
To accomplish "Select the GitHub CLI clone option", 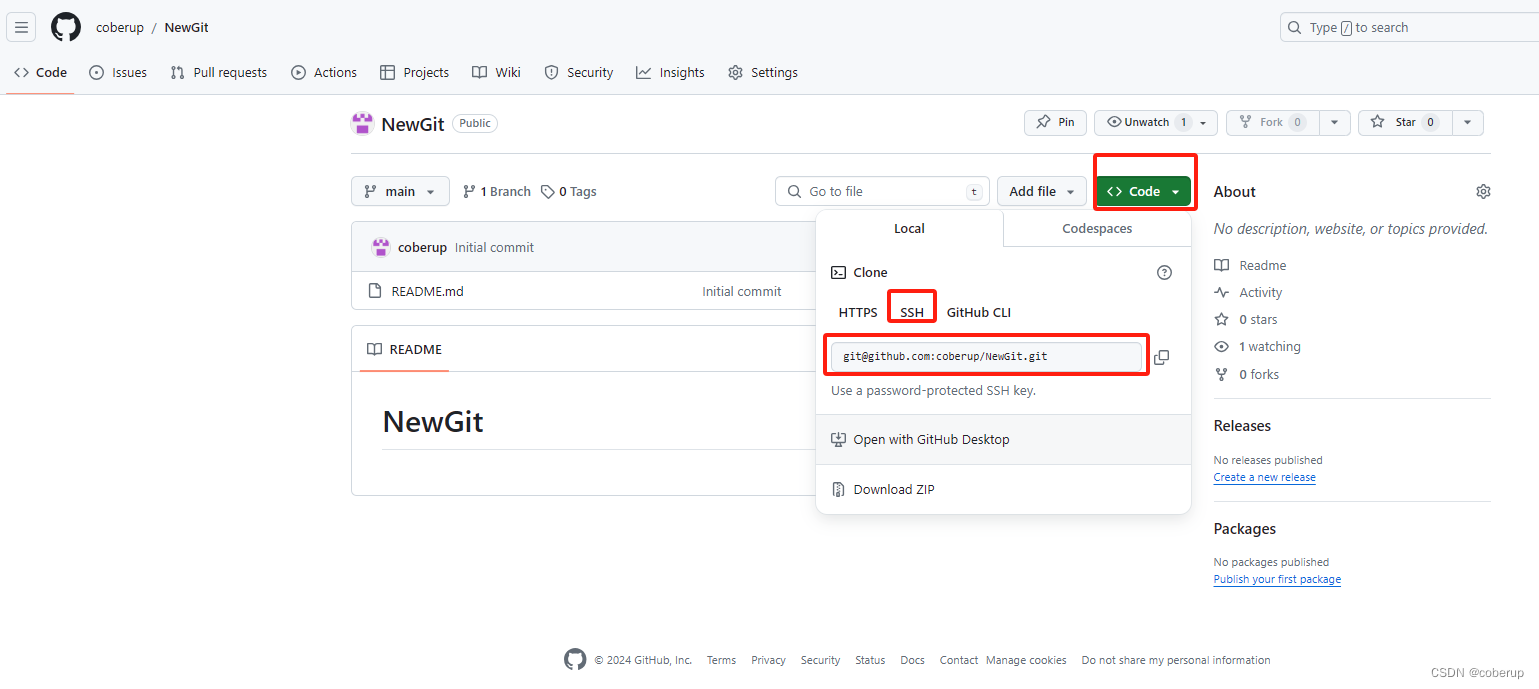I will (x=979, y=312).
